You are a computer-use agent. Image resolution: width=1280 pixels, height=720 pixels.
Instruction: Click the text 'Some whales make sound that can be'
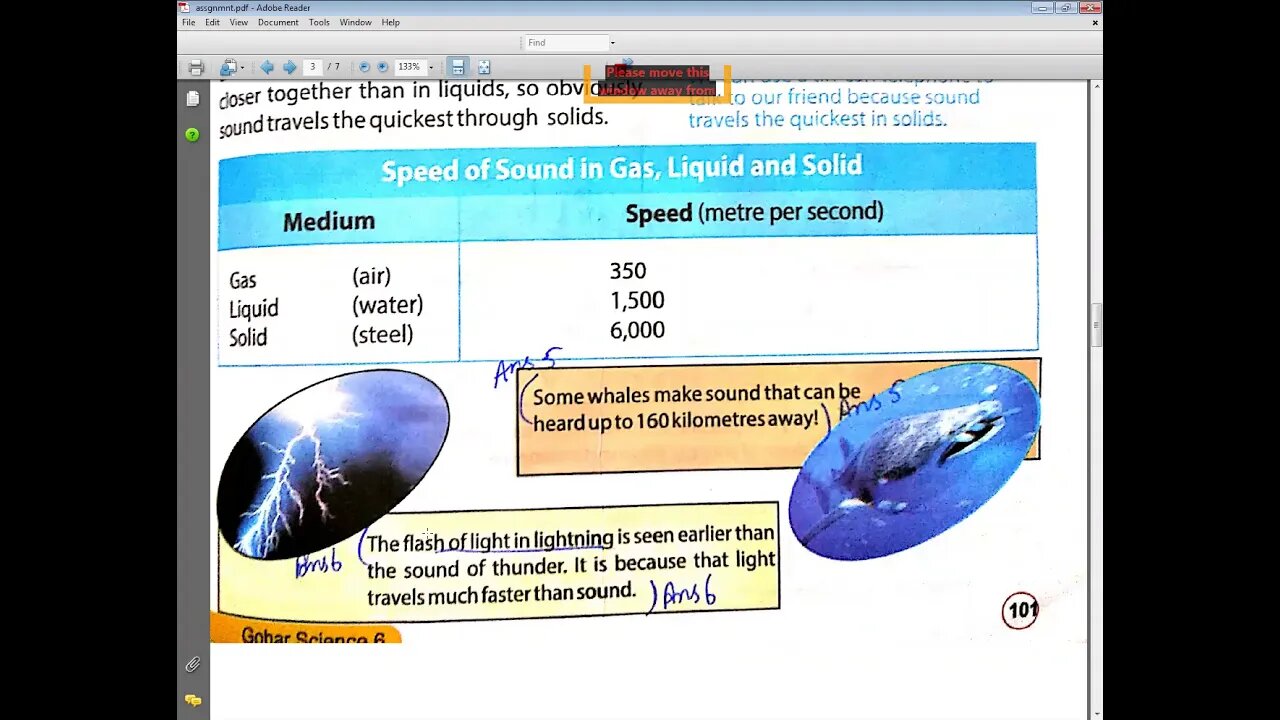point(696,394)
